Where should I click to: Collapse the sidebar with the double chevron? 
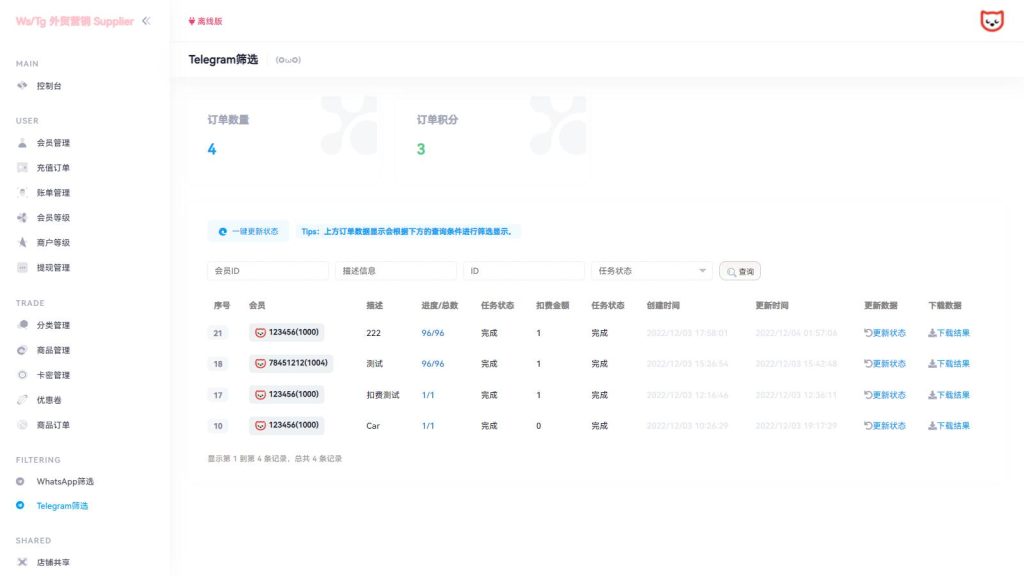coord(148,19)
